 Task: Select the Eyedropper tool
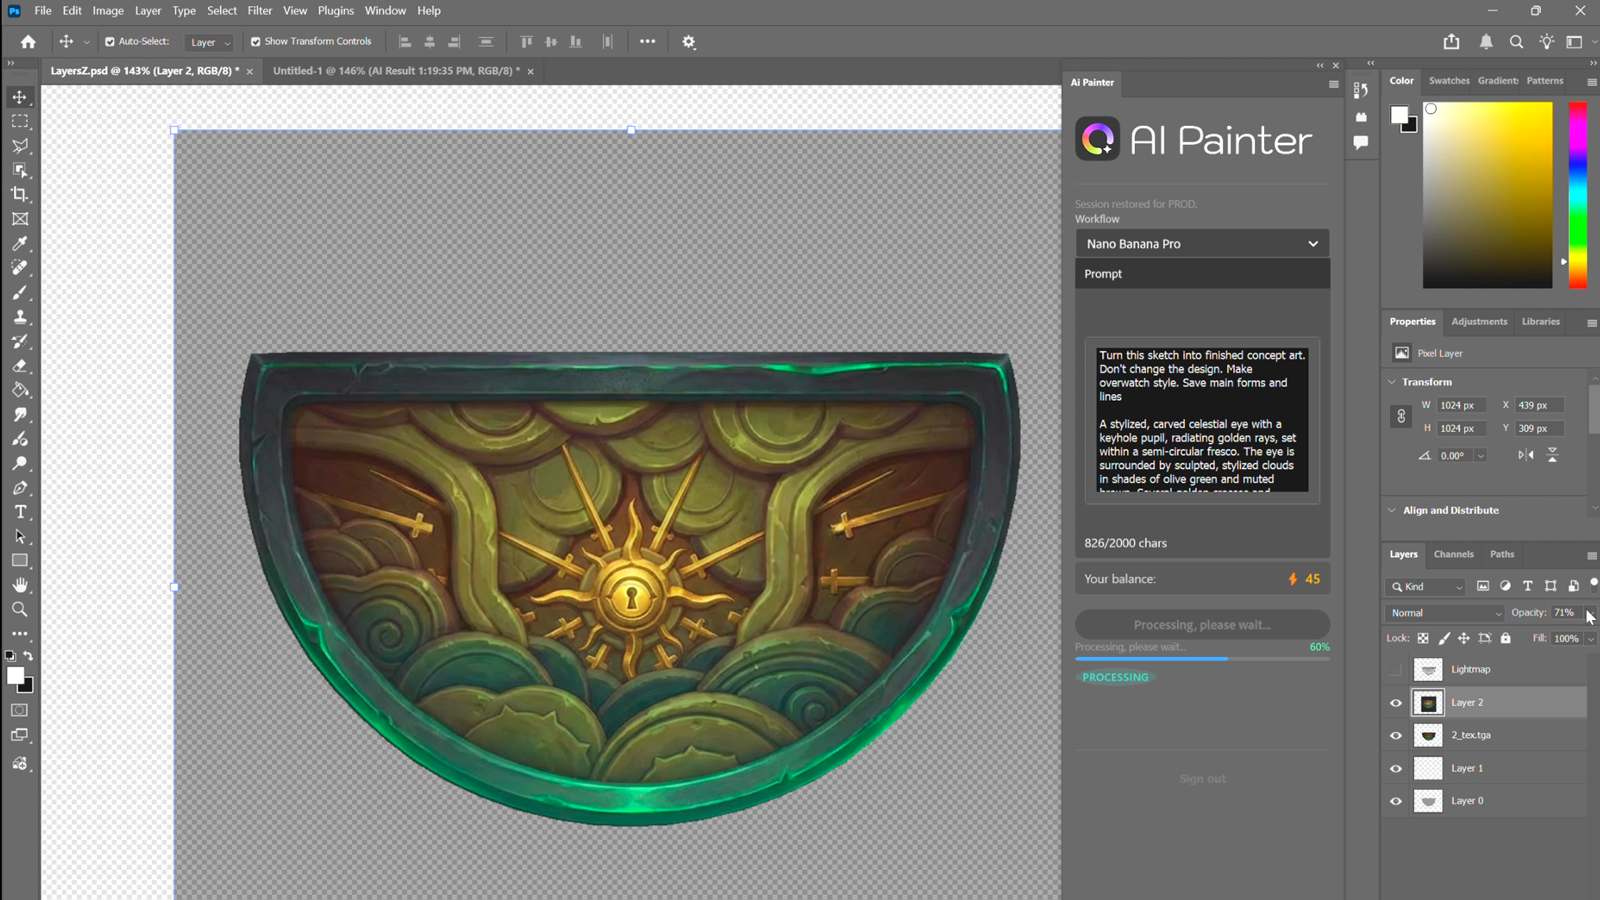tap(20, 243)
